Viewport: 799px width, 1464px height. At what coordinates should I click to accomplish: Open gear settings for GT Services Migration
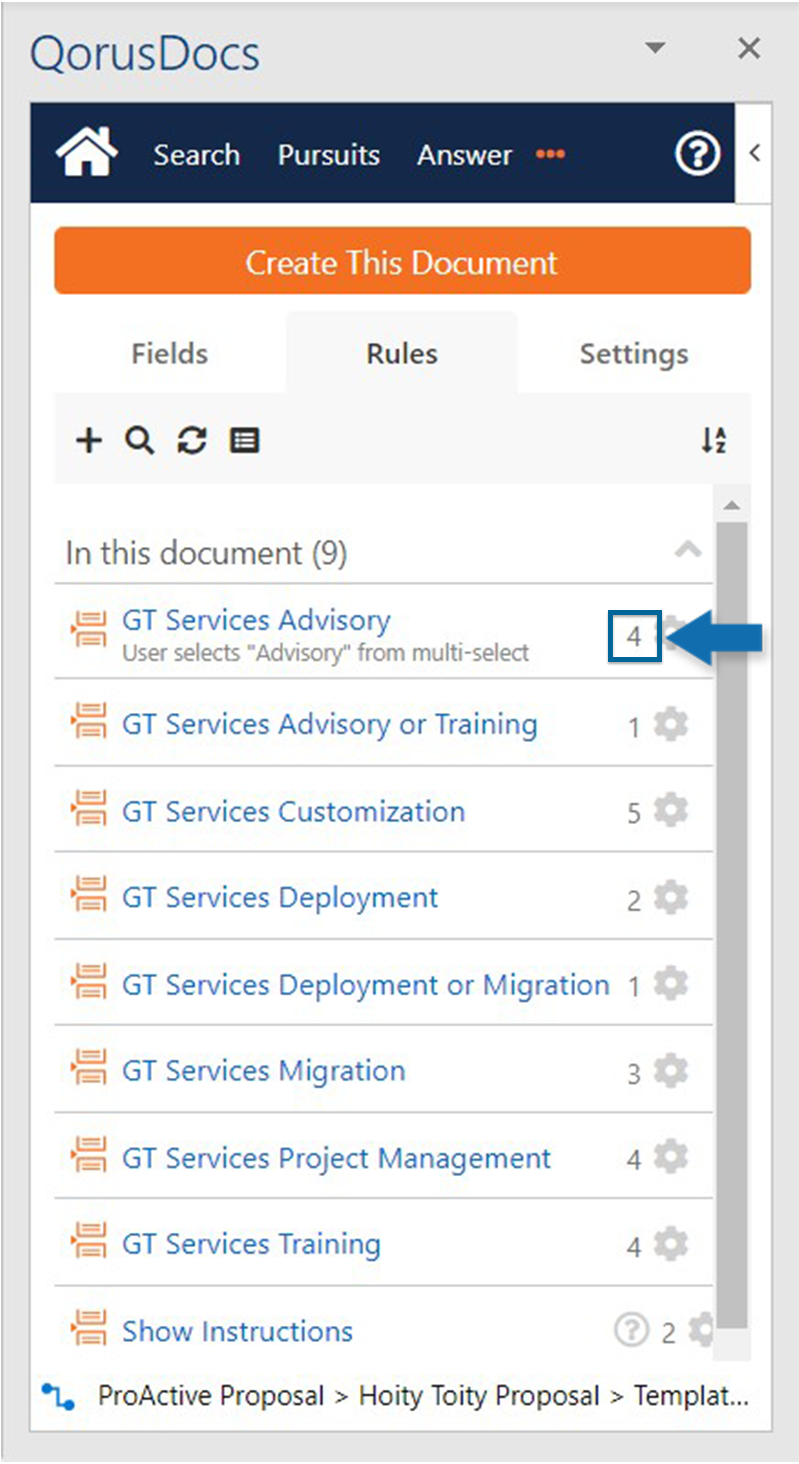tap(670, 1071)
